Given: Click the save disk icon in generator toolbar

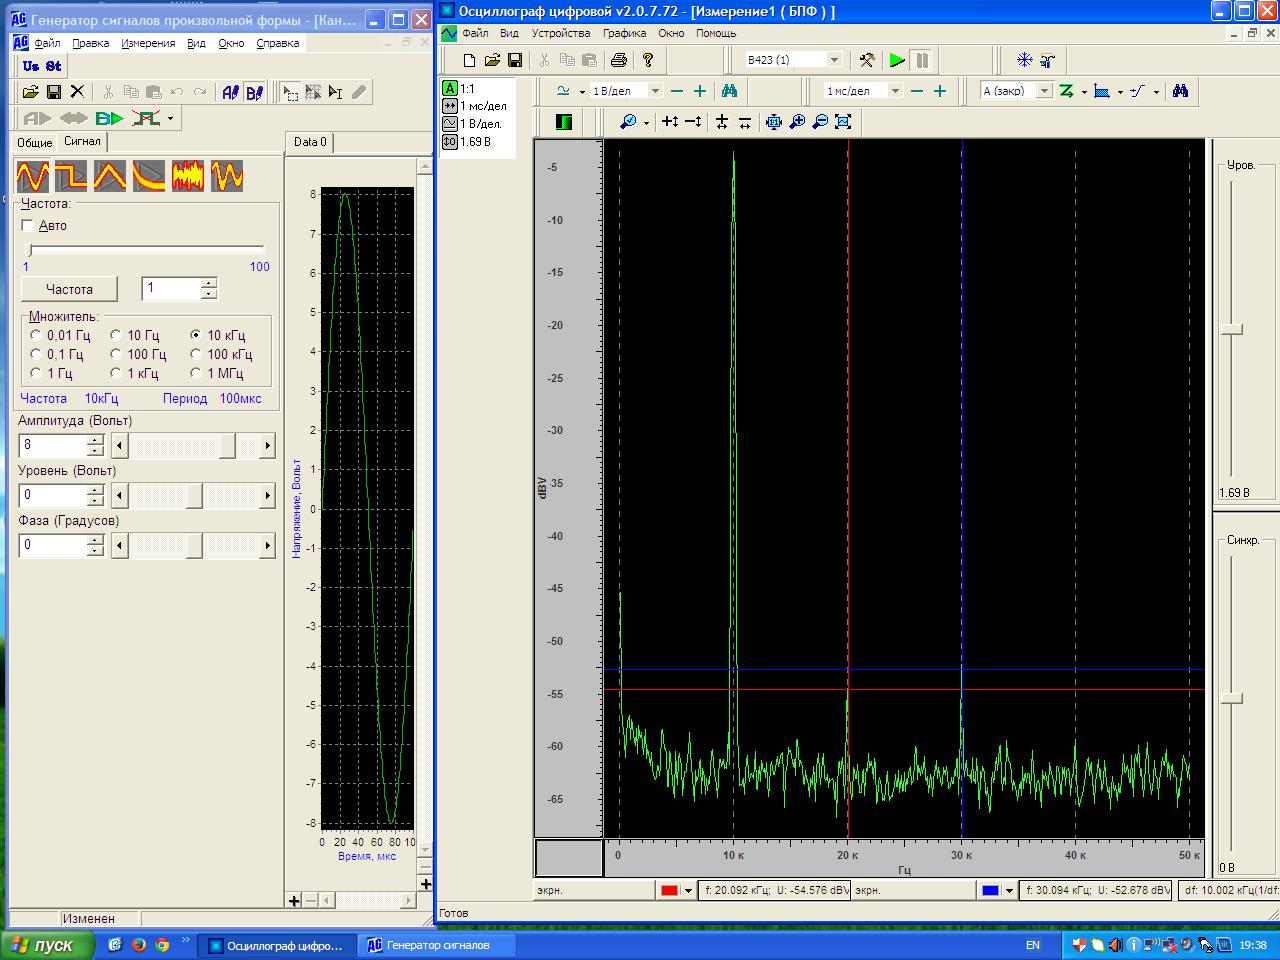Looking at the screenshot, I should click(x=54, y=92).
